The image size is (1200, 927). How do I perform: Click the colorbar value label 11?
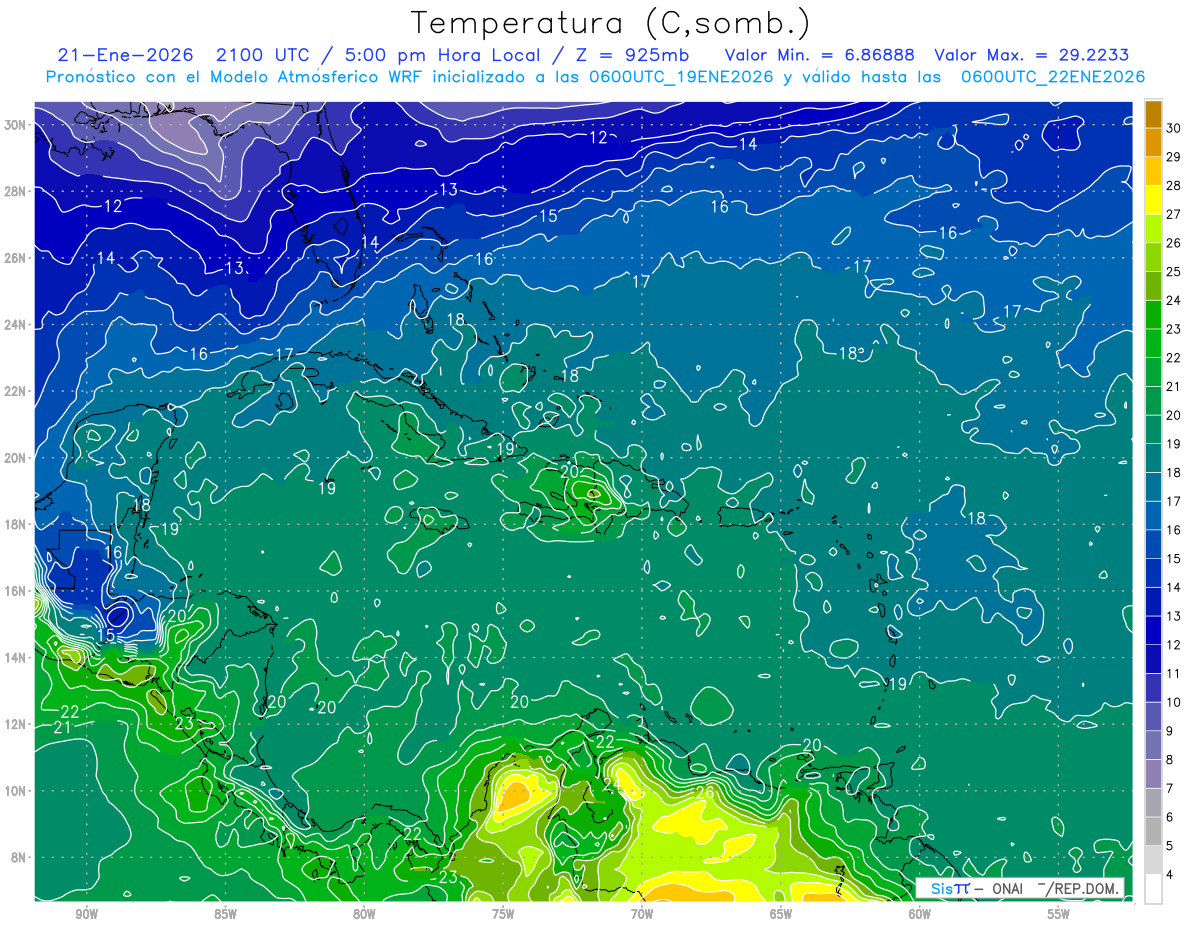point(1174,673)
